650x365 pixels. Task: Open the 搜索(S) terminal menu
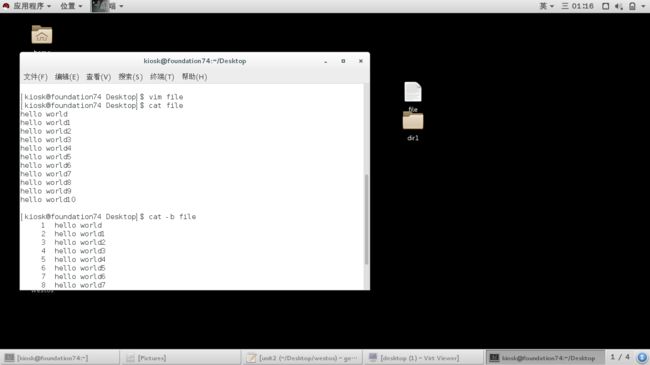click(130, 77)
